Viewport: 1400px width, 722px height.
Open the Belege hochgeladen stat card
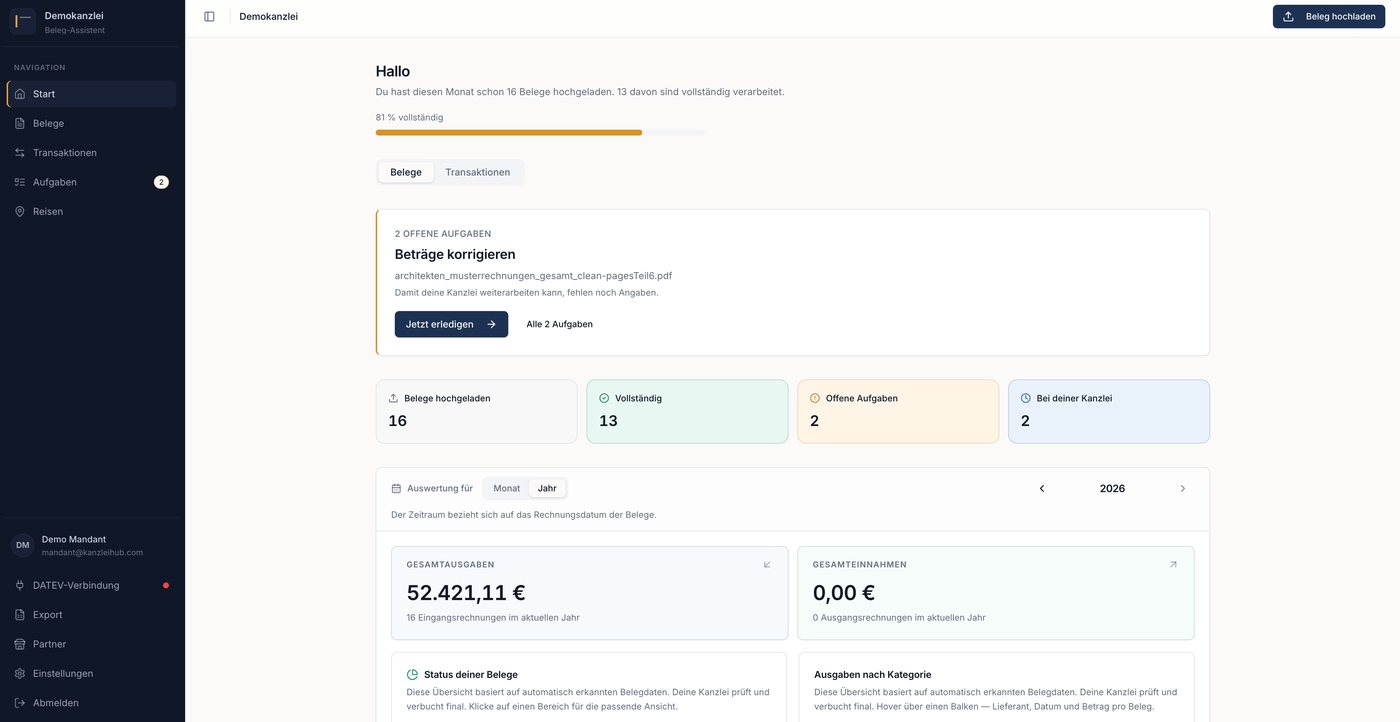pyautogui.click(x=477, y=411)
